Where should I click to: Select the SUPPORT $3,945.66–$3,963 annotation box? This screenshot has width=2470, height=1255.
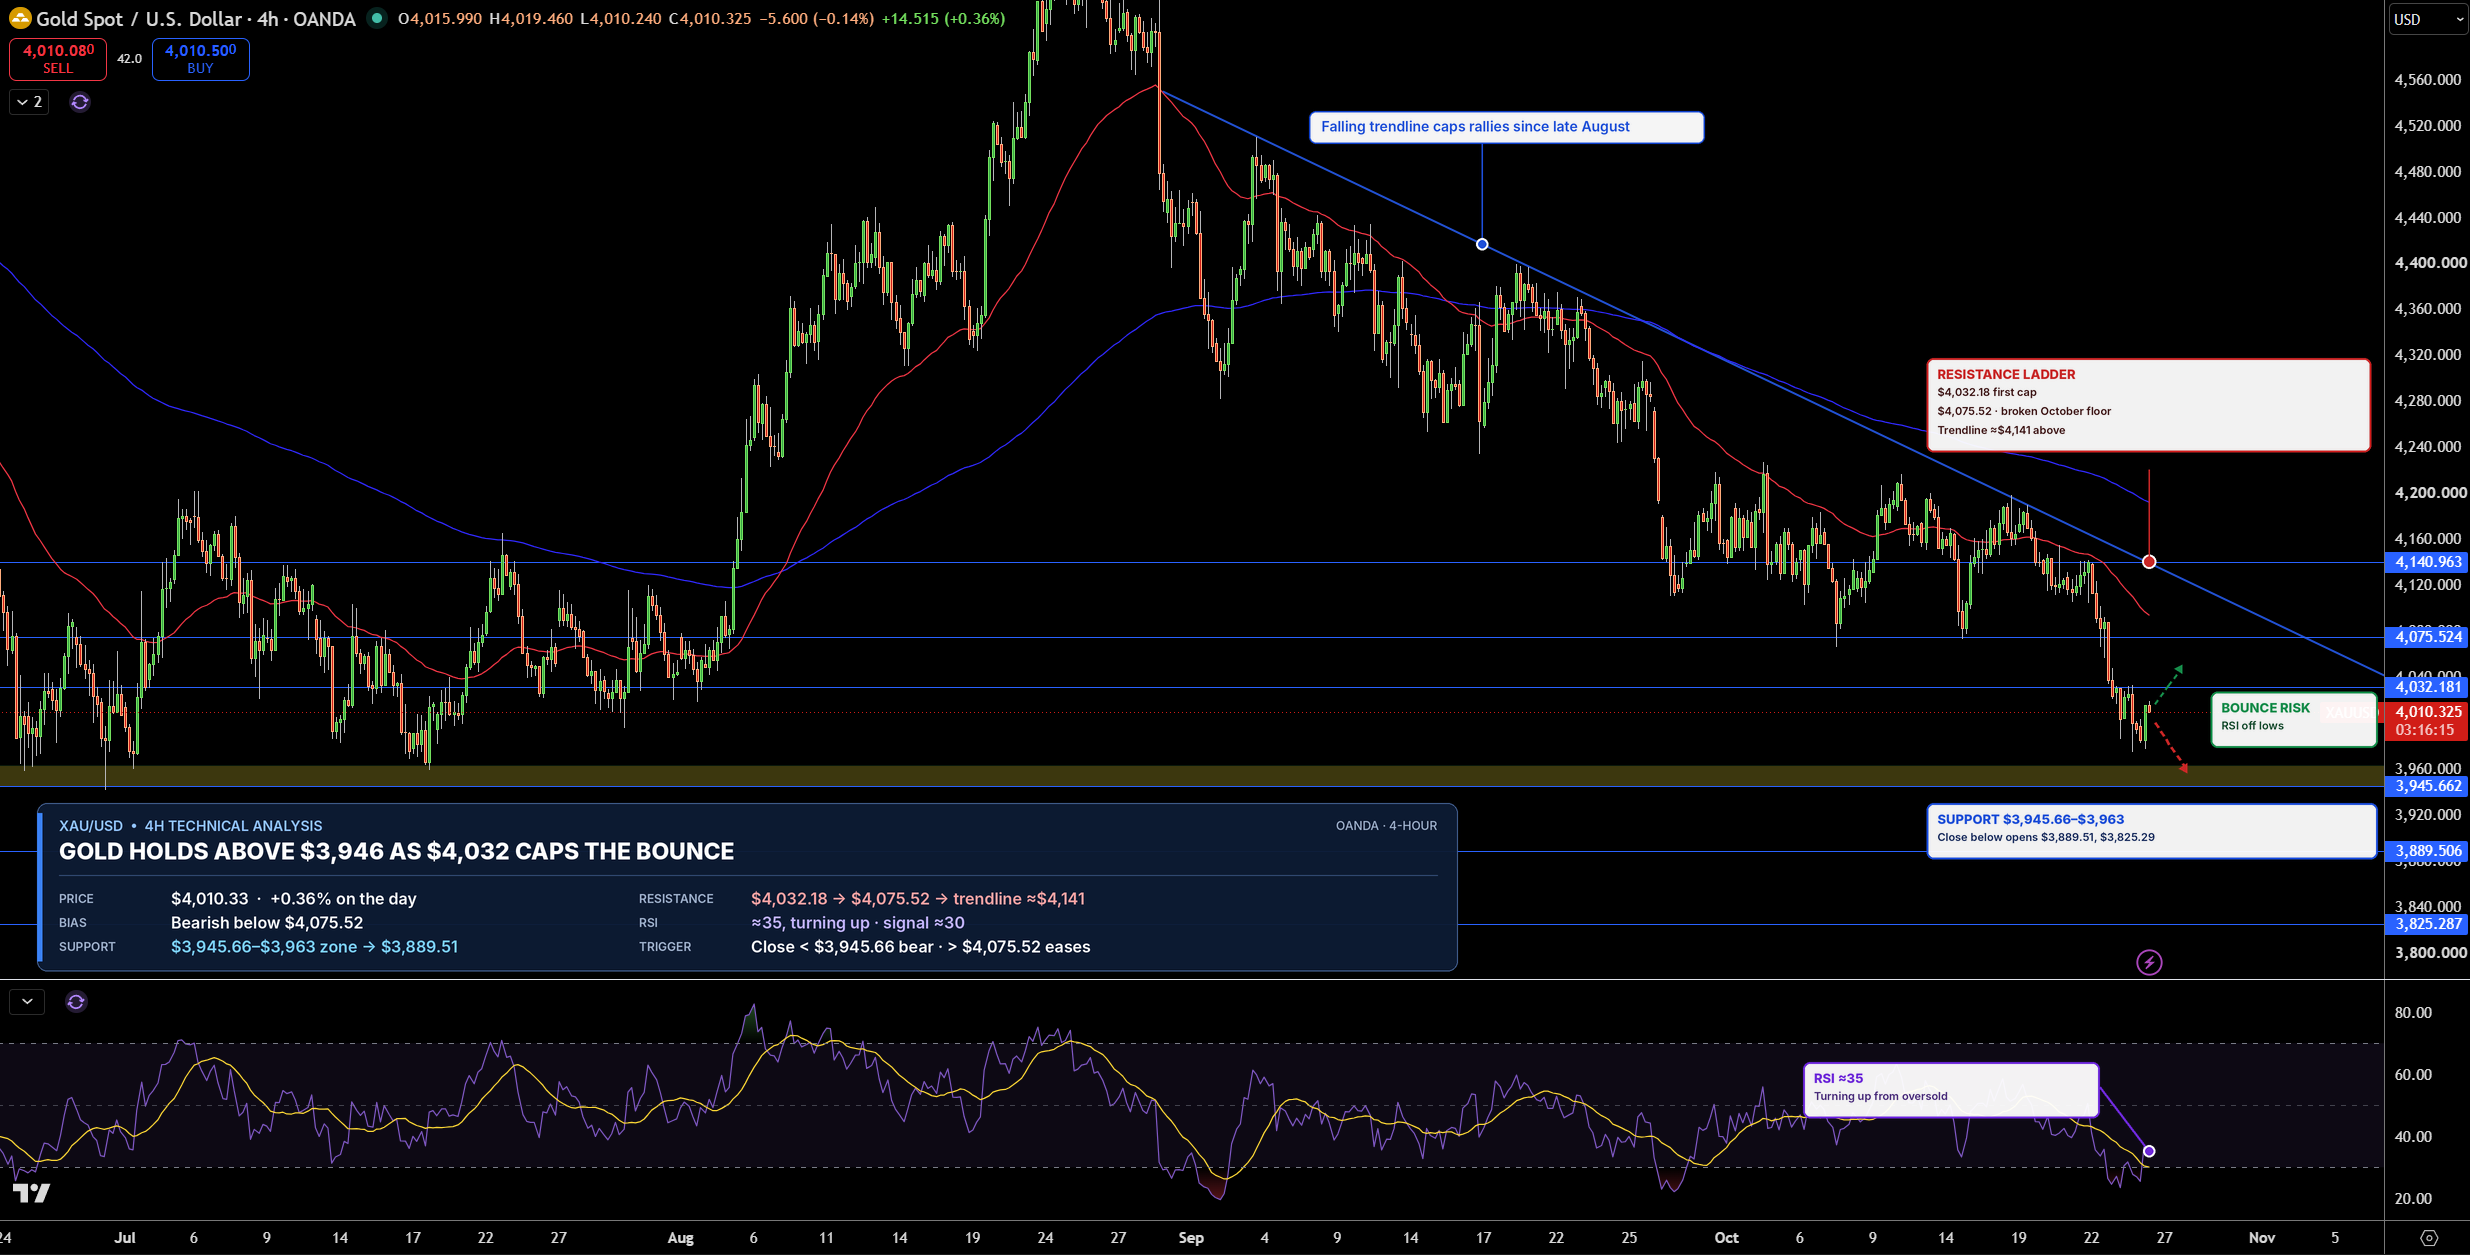coord(2151,831)
